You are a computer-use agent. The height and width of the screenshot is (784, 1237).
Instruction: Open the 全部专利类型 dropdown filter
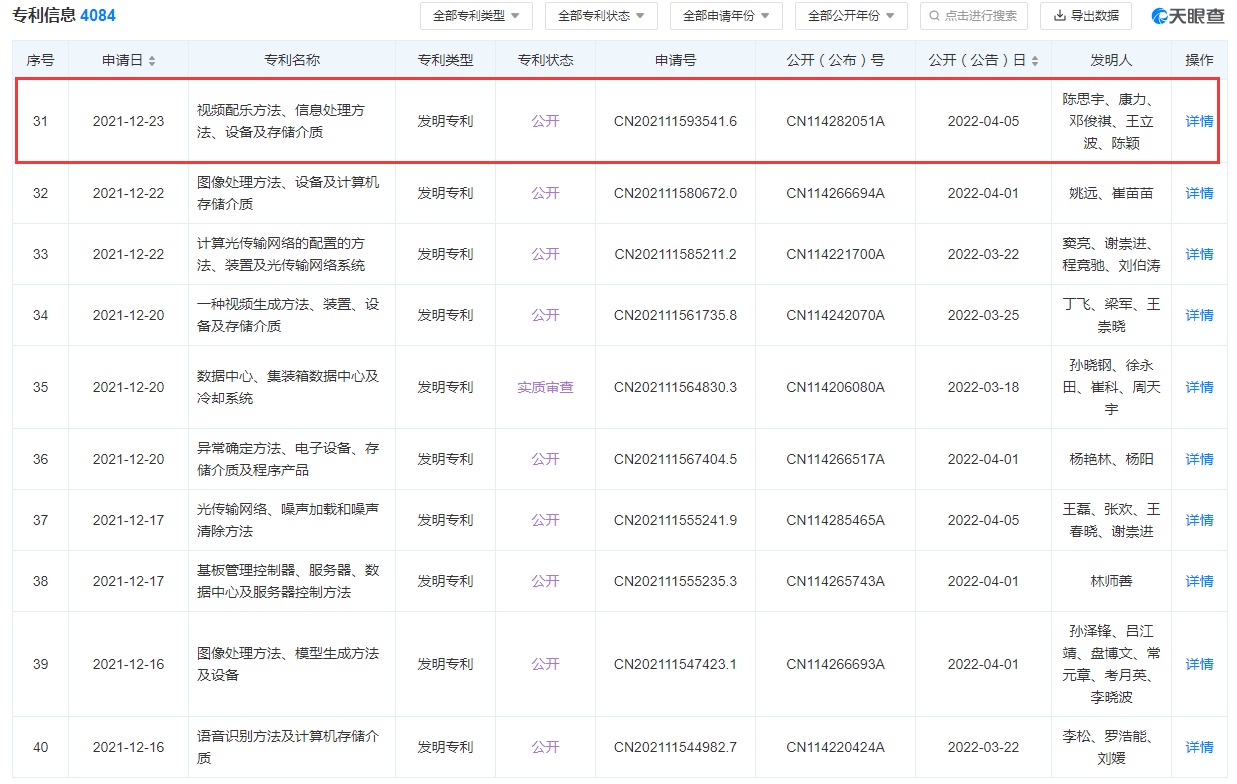[x=476, y=16]
